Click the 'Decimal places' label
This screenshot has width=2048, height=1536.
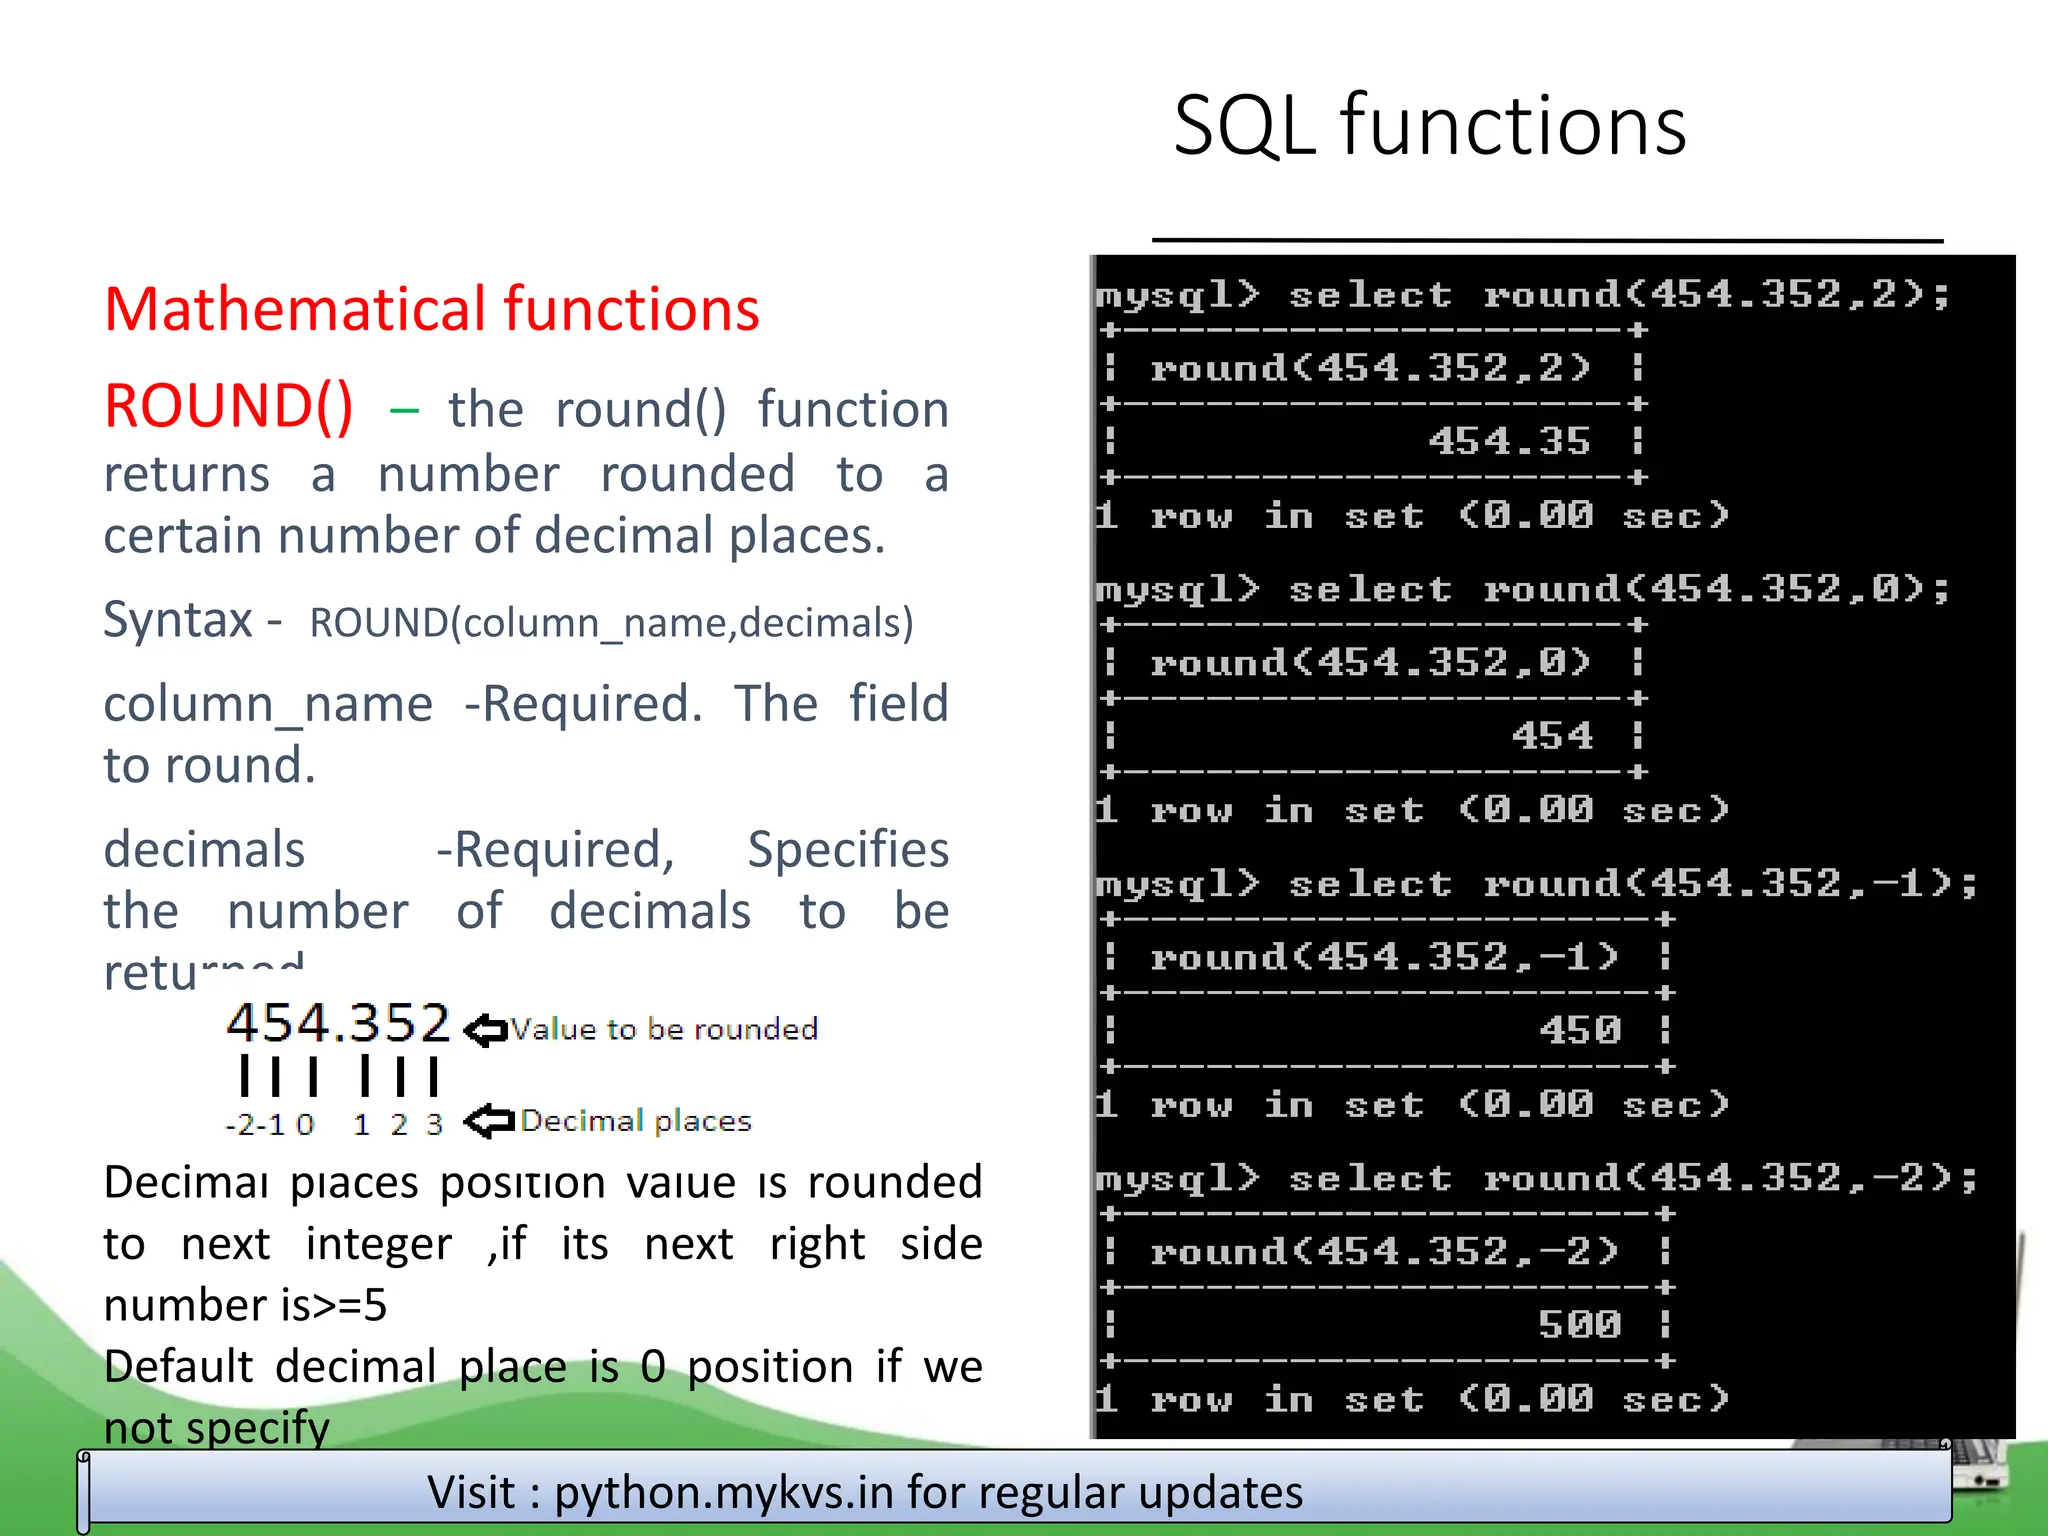636,1121
